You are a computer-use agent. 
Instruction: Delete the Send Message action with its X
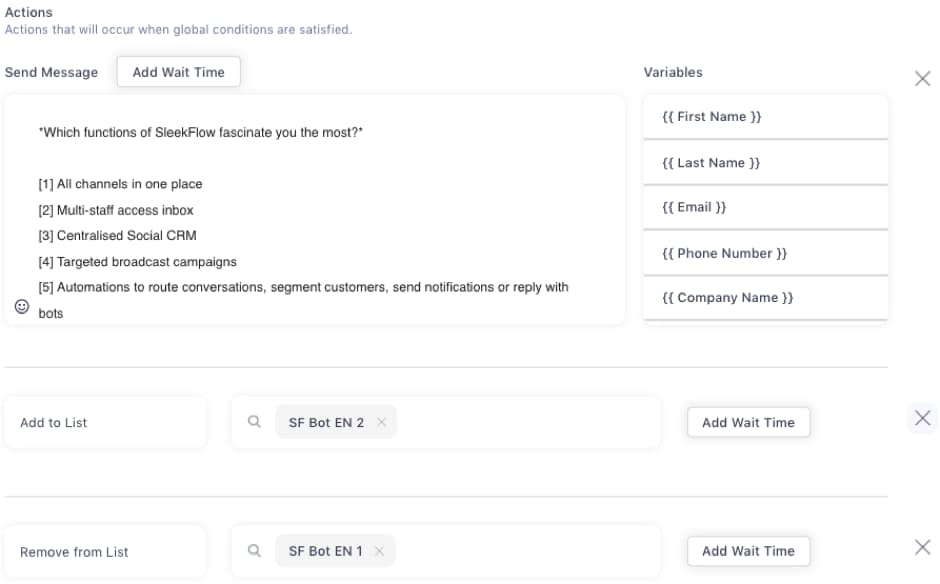click(x=922, y=78)
